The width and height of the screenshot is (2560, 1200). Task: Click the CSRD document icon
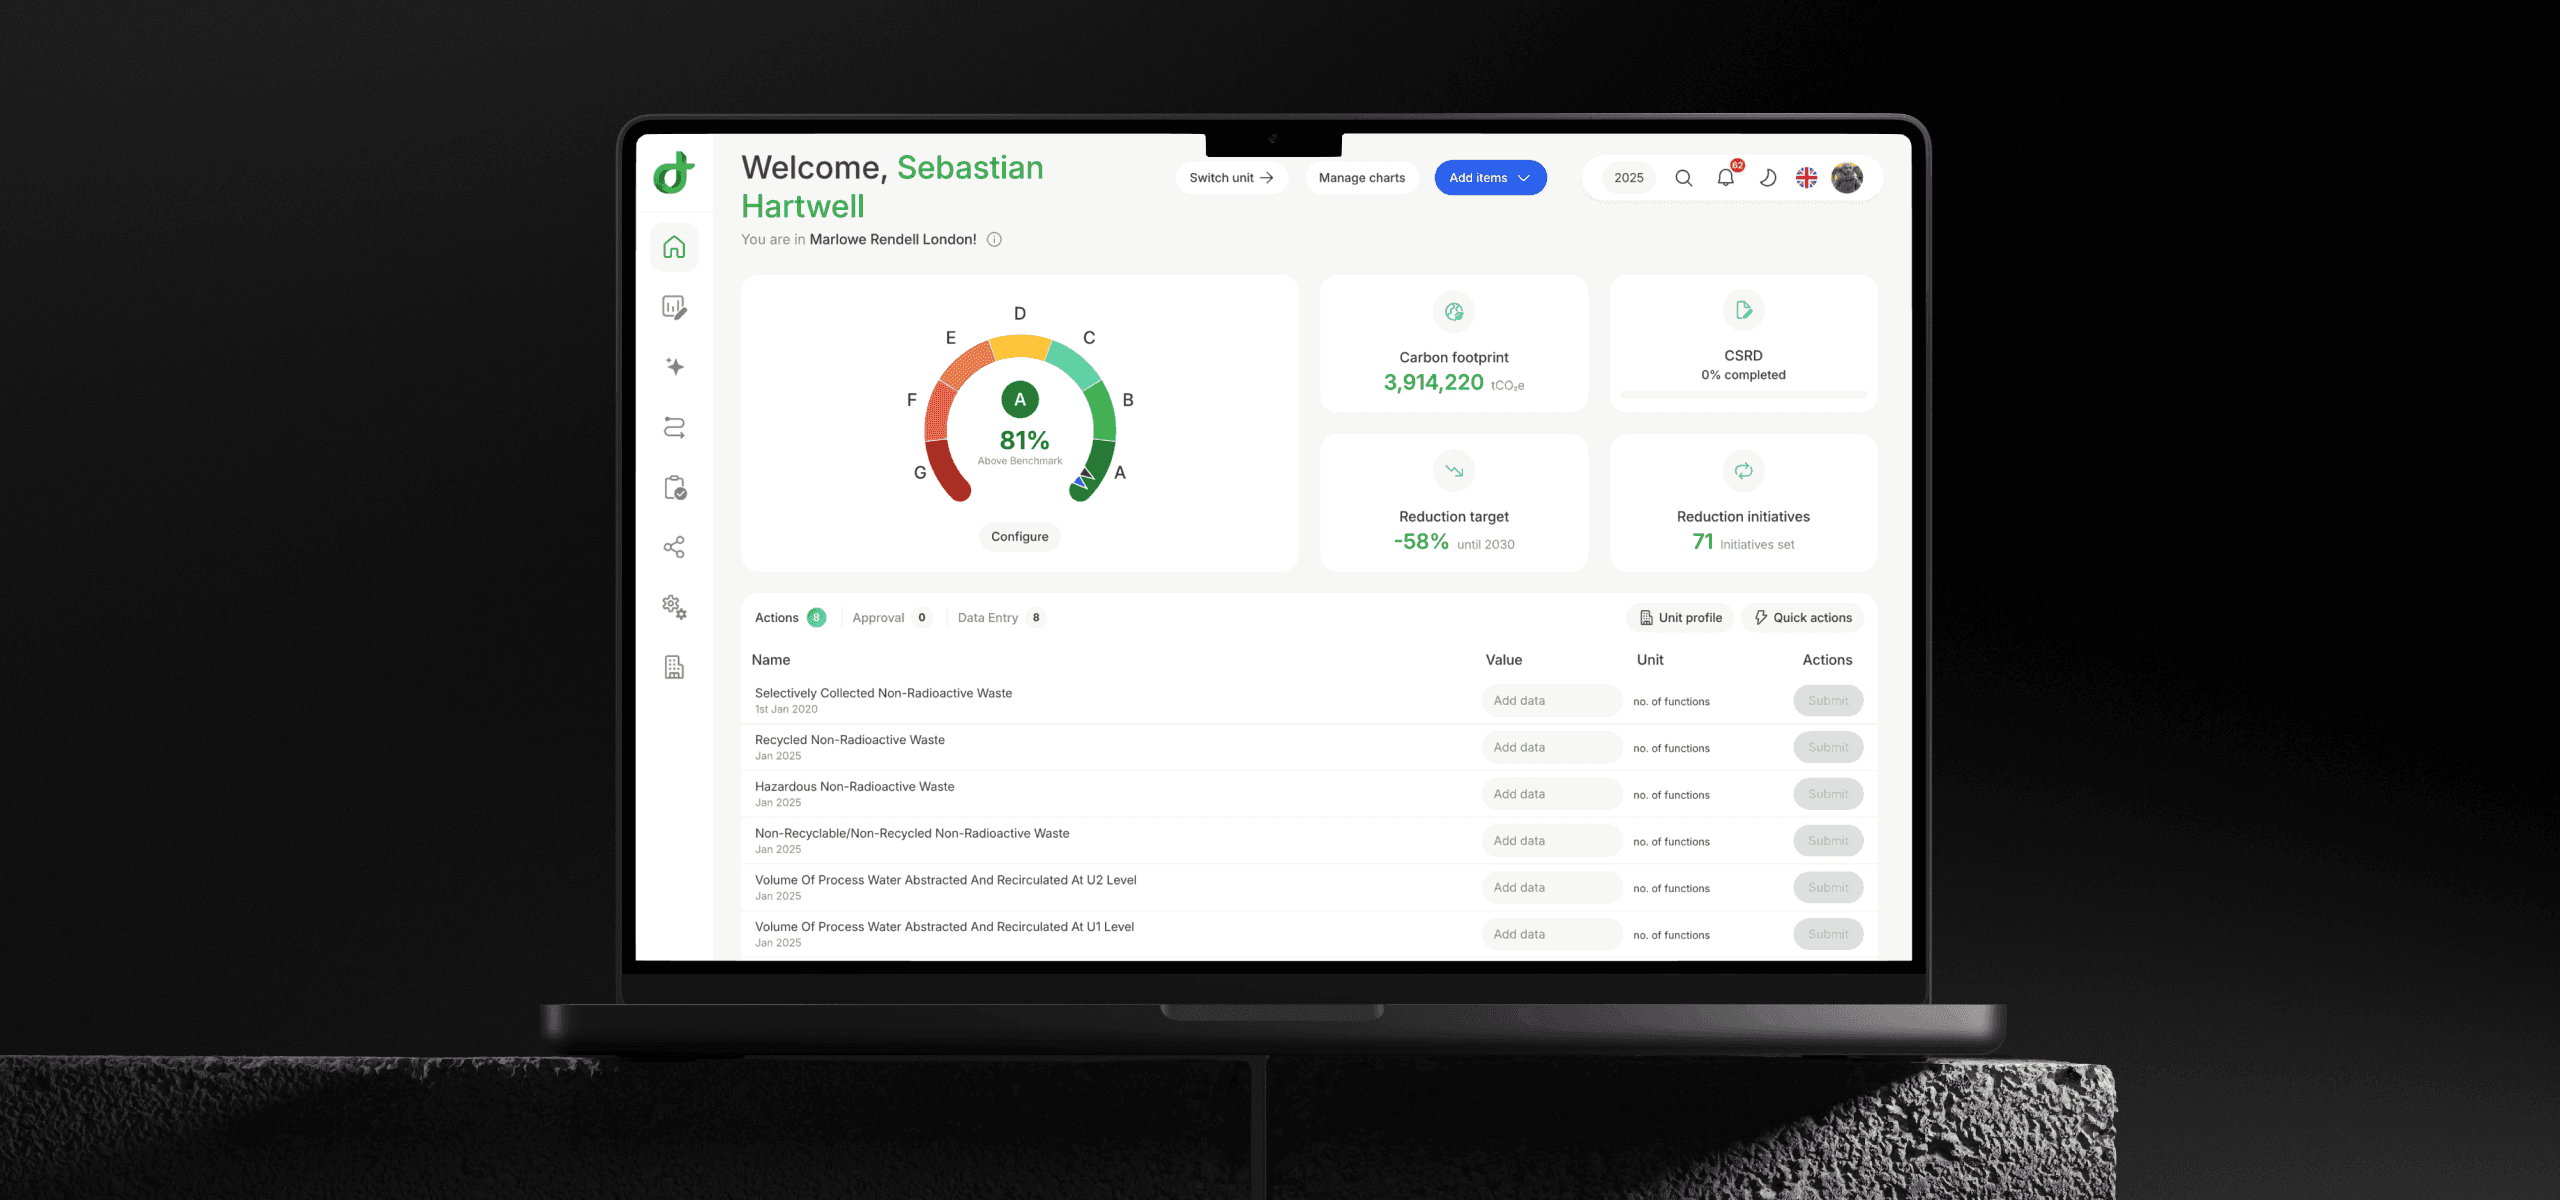pyautogui.click(x=1743, y=310)
